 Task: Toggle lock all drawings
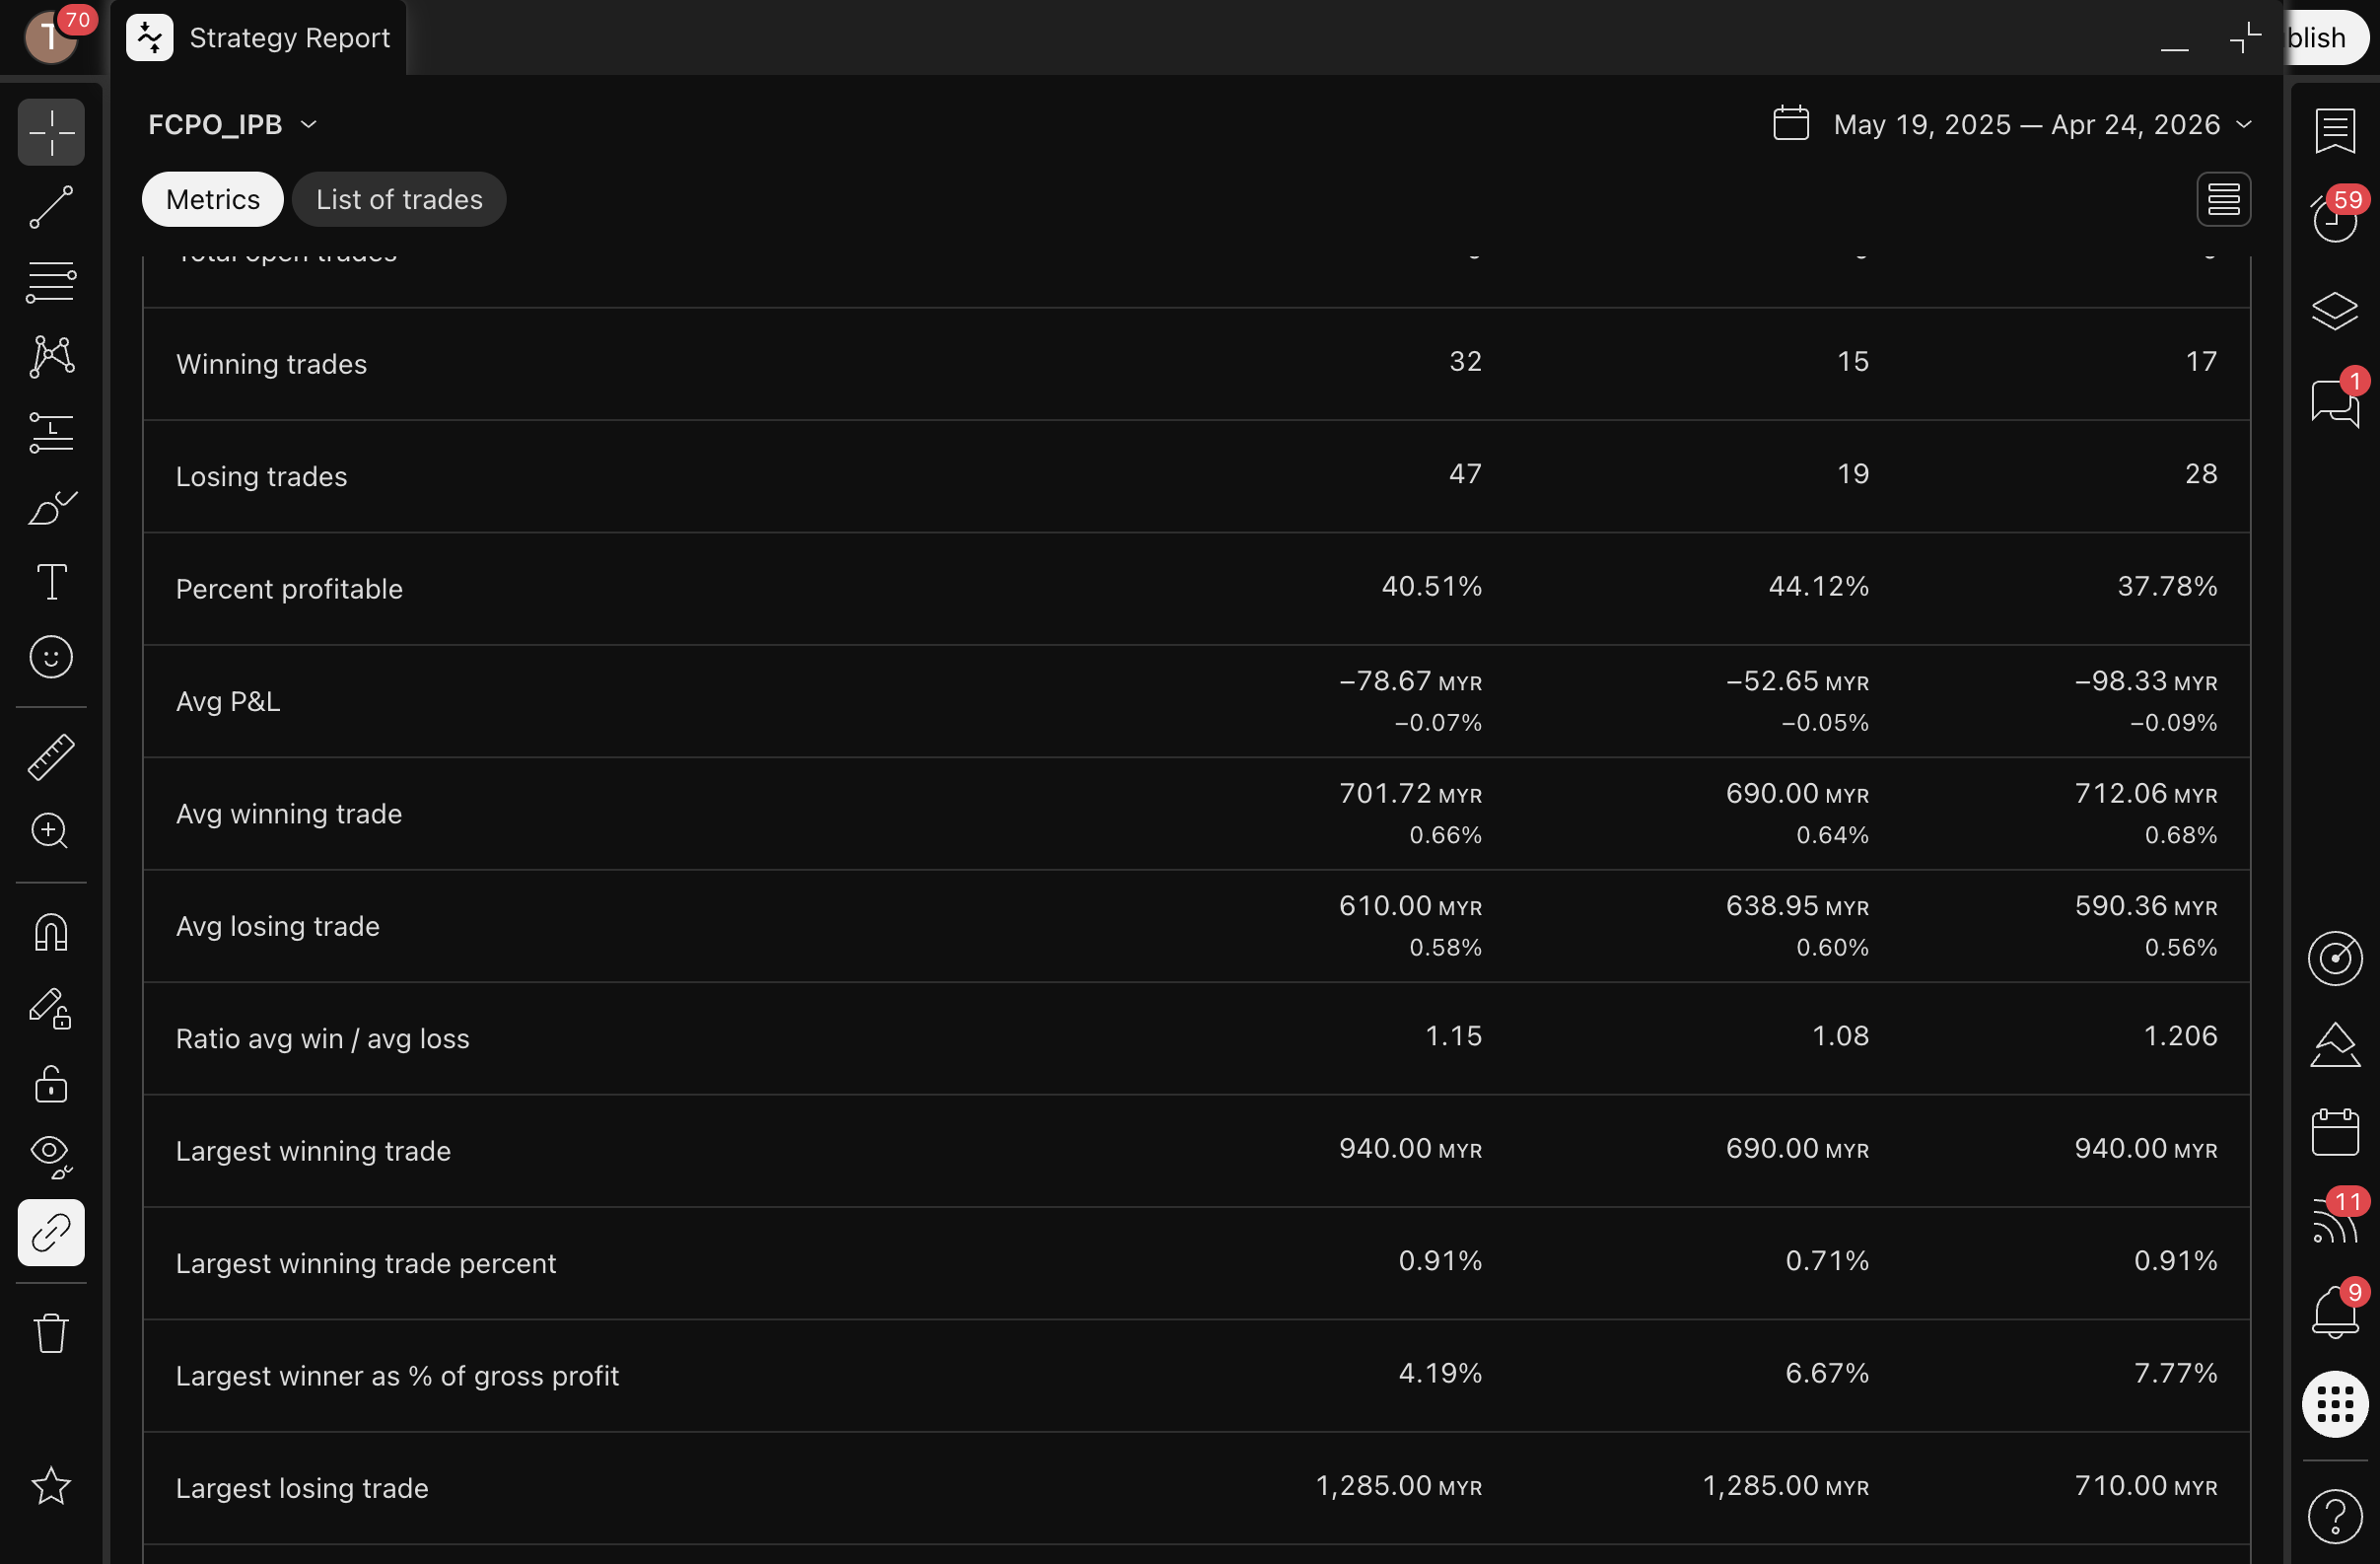[x=51, y=1083]
